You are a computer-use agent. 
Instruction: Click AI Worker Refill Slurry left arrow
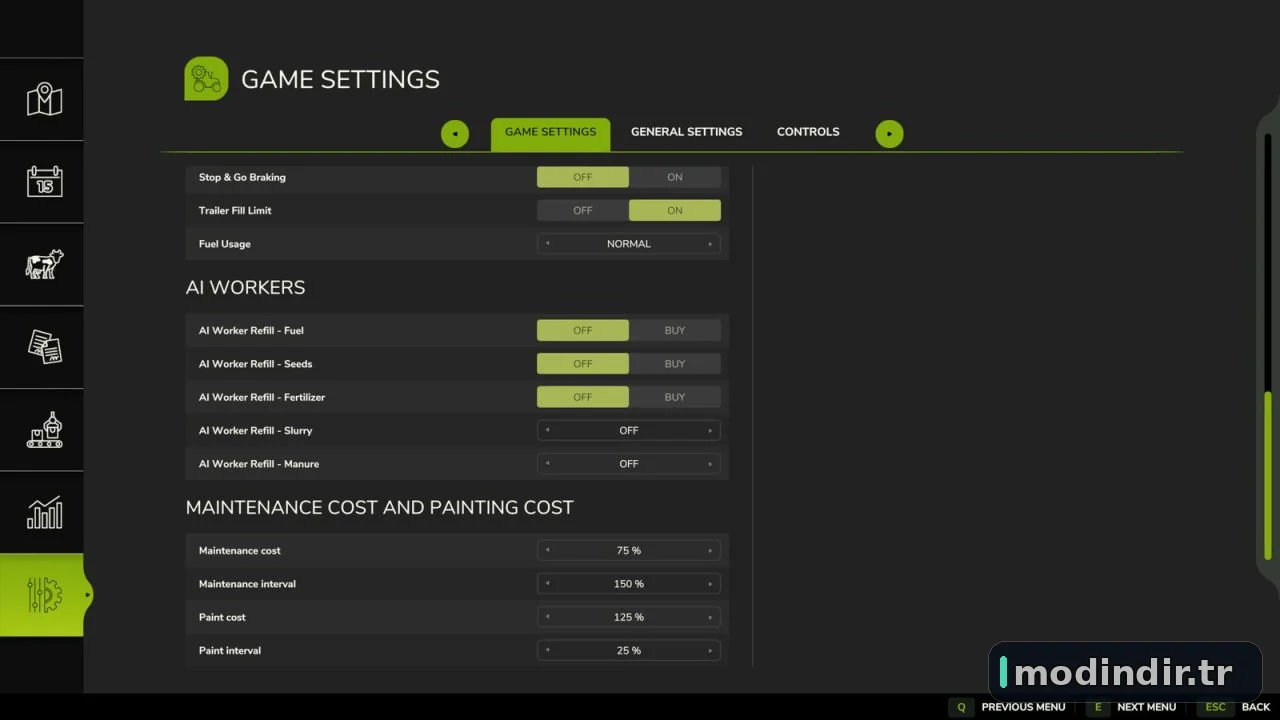547,431
